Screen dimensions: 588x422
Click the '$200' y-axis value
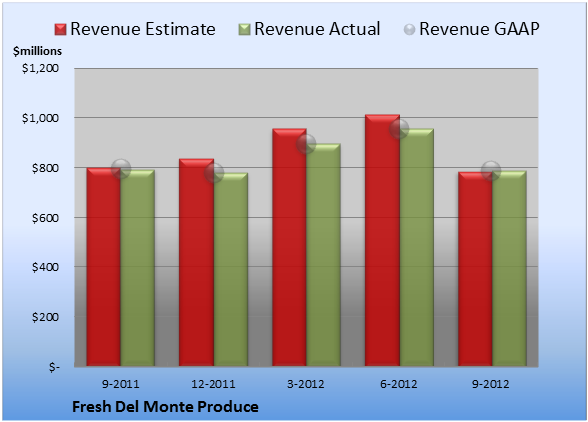(x=45, y=317)
